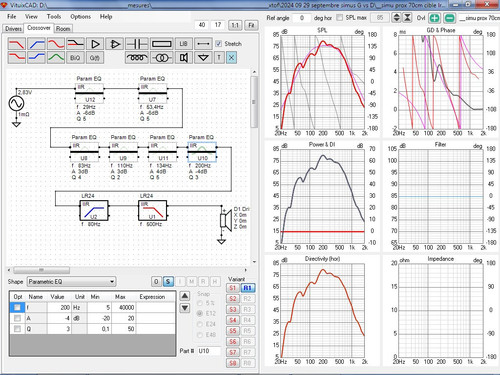Insert the G(f) transfer function block
Image resolution: width=500 pixels, height=375 pixels.
point(95,58)
